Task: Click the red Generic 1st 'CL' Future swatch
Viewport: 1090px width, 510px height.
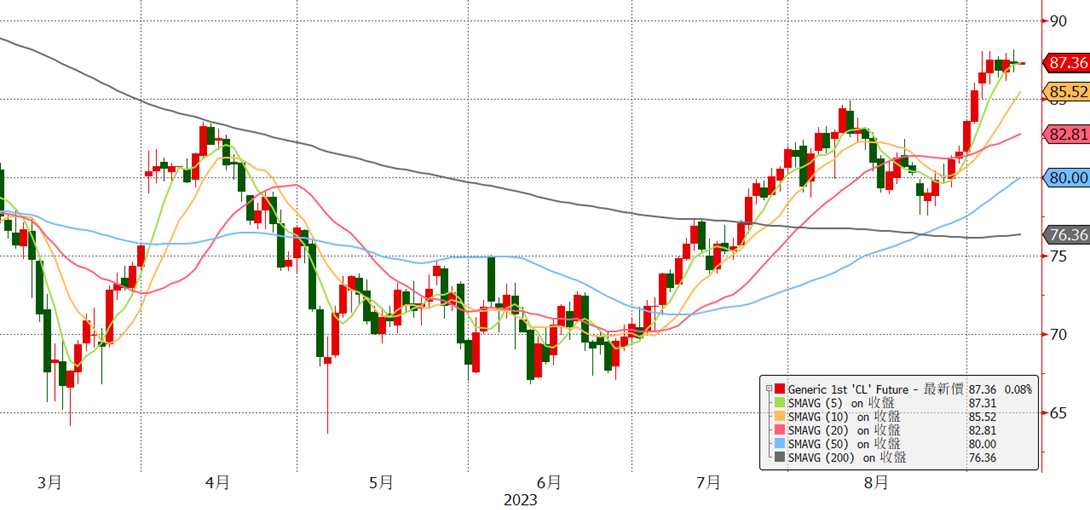Action: (779, 389)
